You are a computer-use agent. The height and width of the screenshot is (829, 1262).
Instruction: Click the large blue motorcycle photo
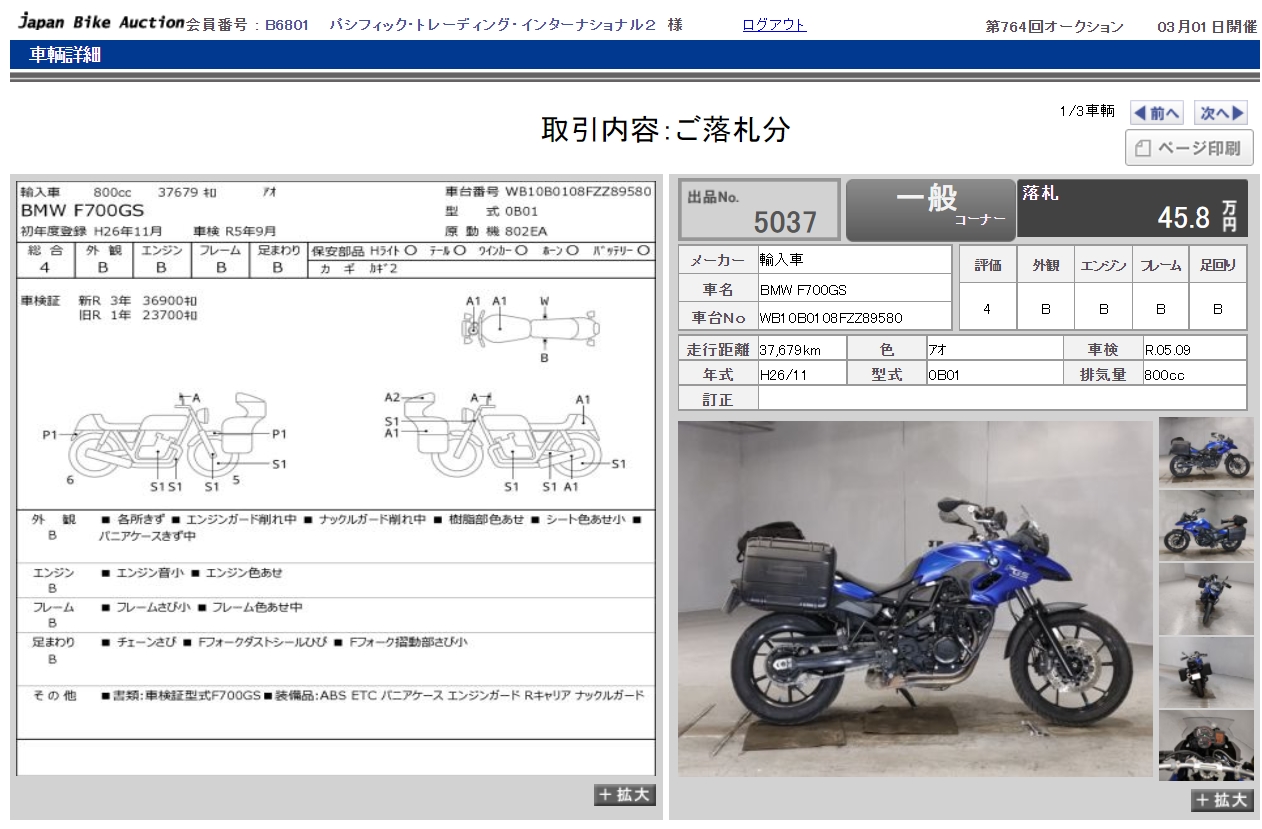coord(915,598)
